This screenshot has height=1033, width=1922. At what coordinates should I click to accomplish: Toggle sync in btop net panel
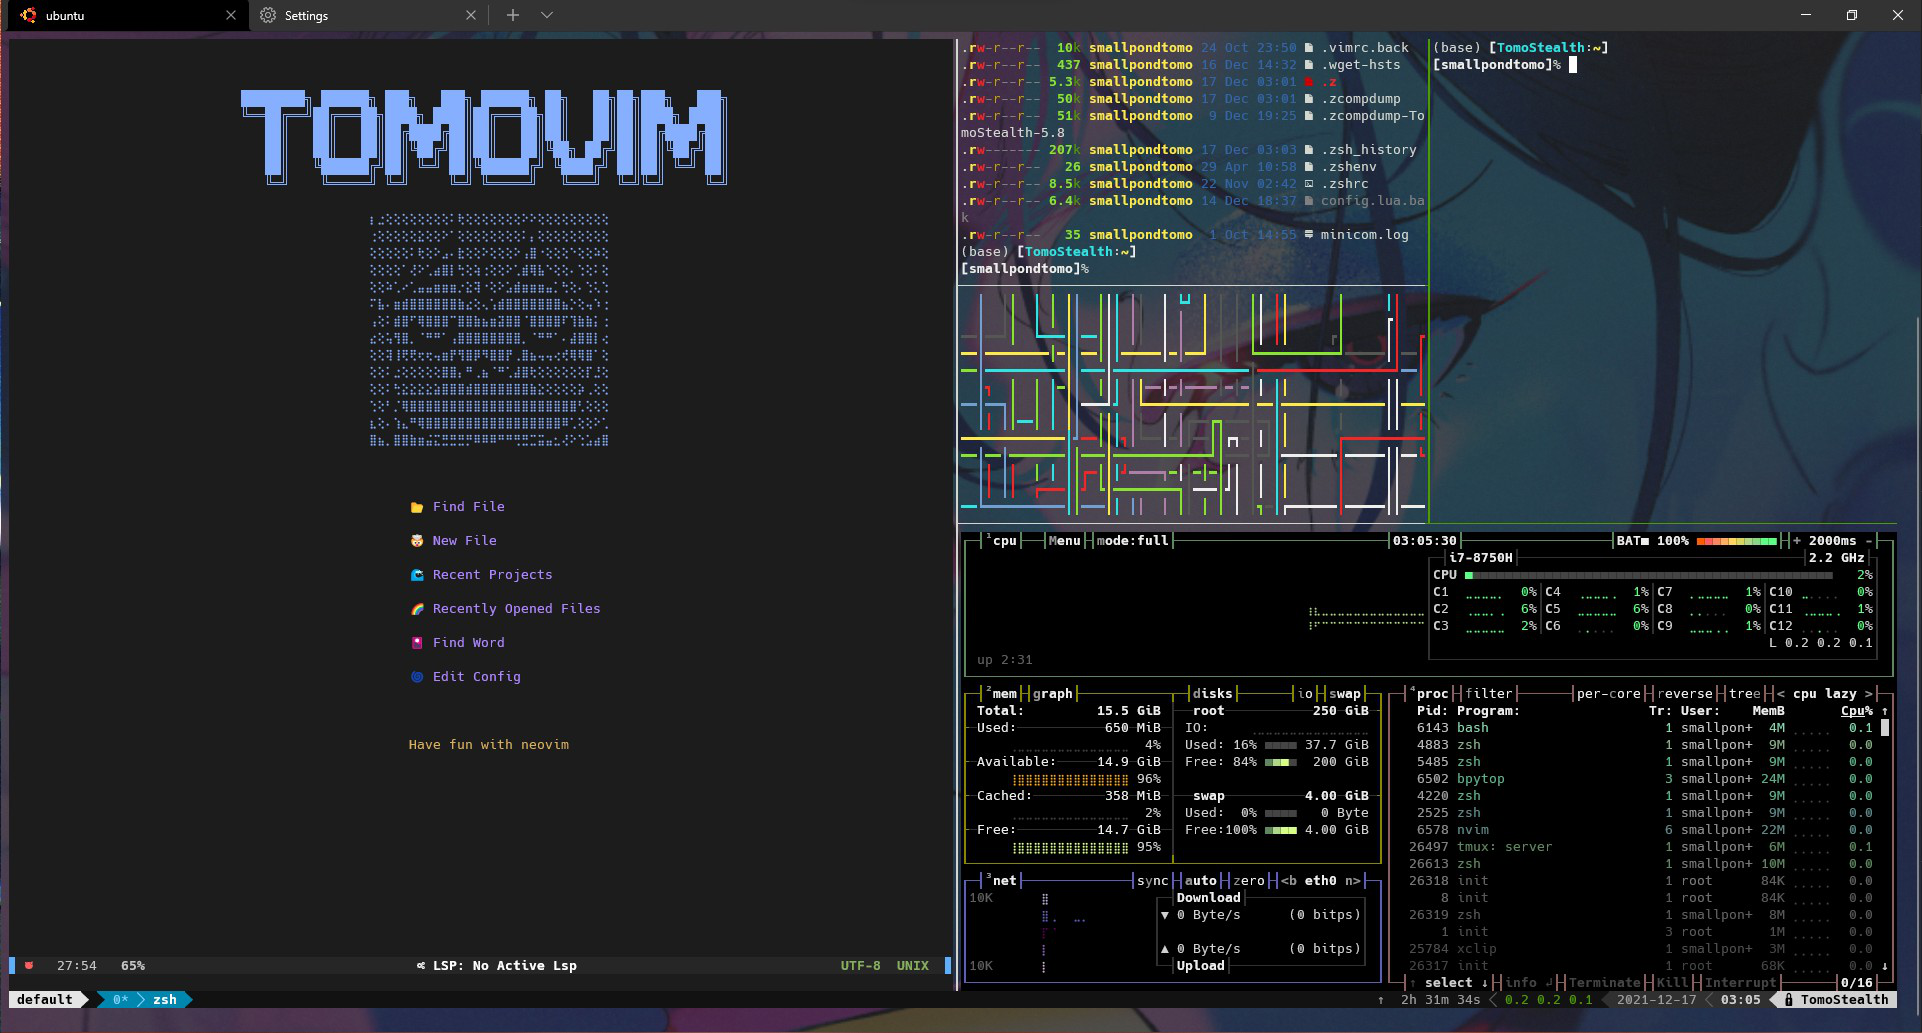tap(1153, 881)
